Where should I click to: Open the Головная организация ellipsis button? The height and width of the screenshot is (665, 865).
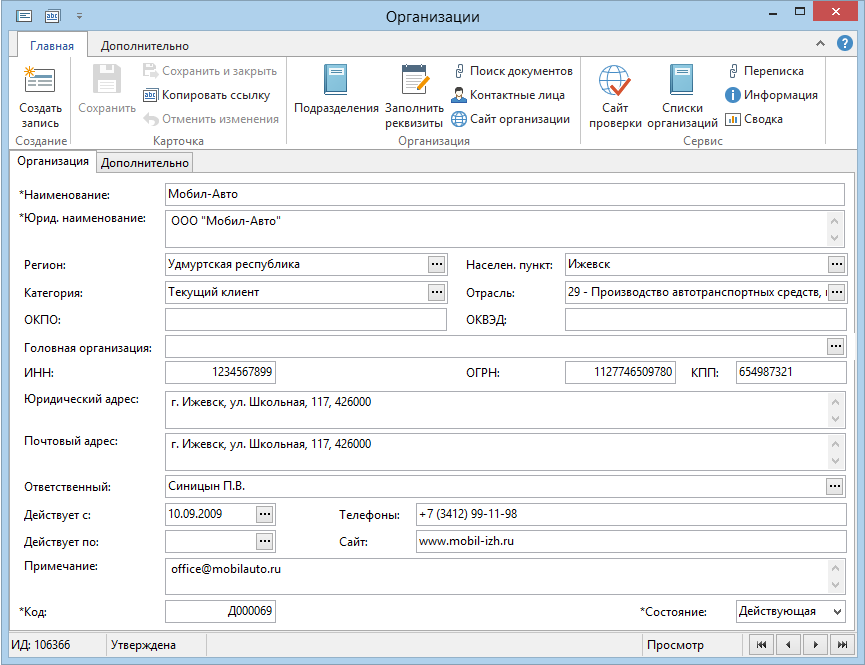pos(836,347)
